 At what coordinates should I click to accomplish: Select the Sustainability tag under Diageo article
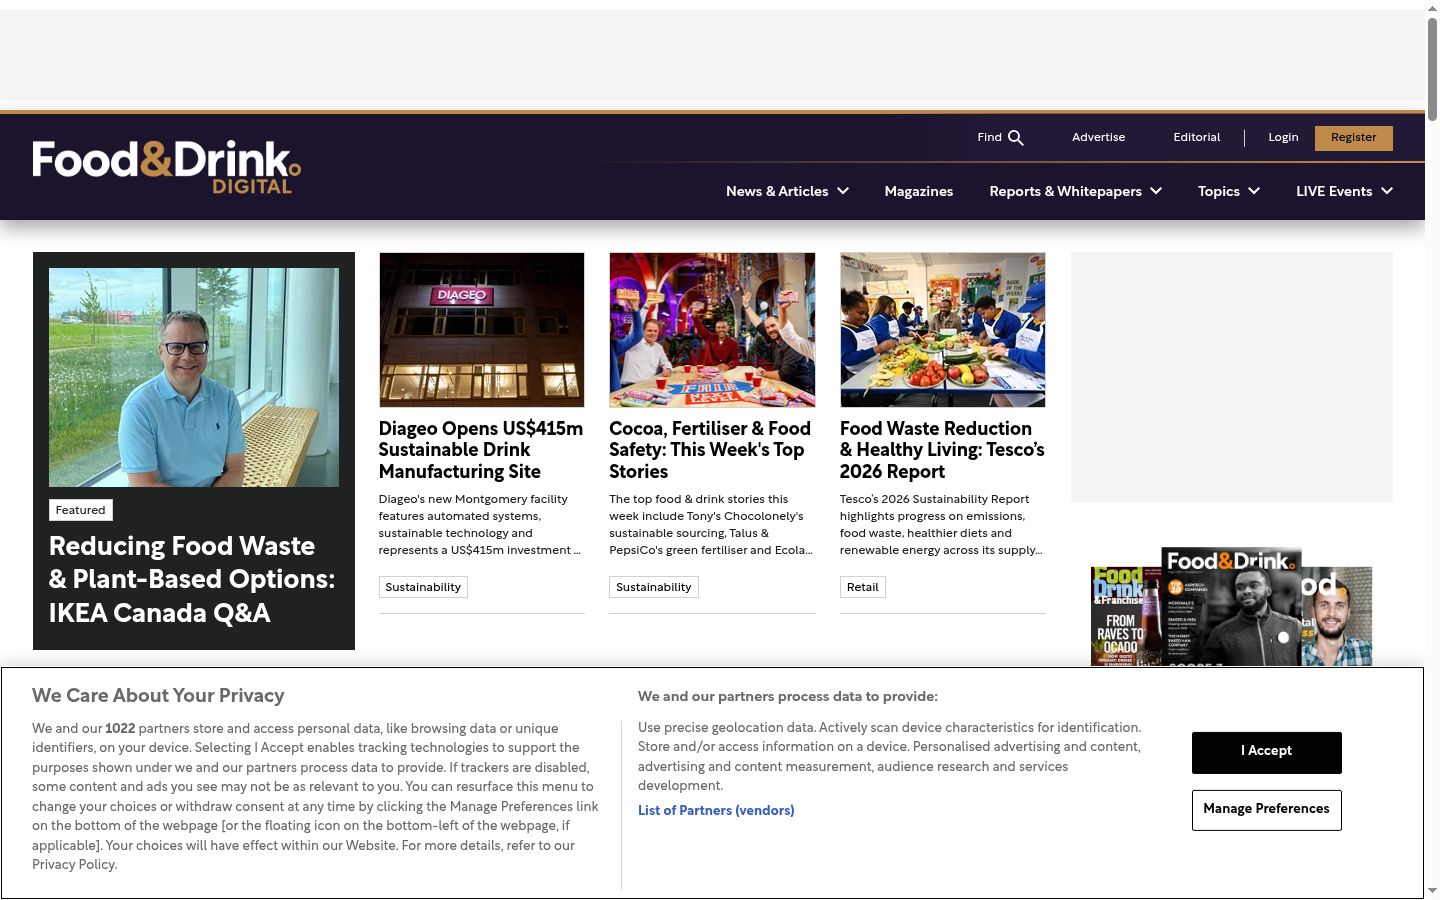point(423,587)
